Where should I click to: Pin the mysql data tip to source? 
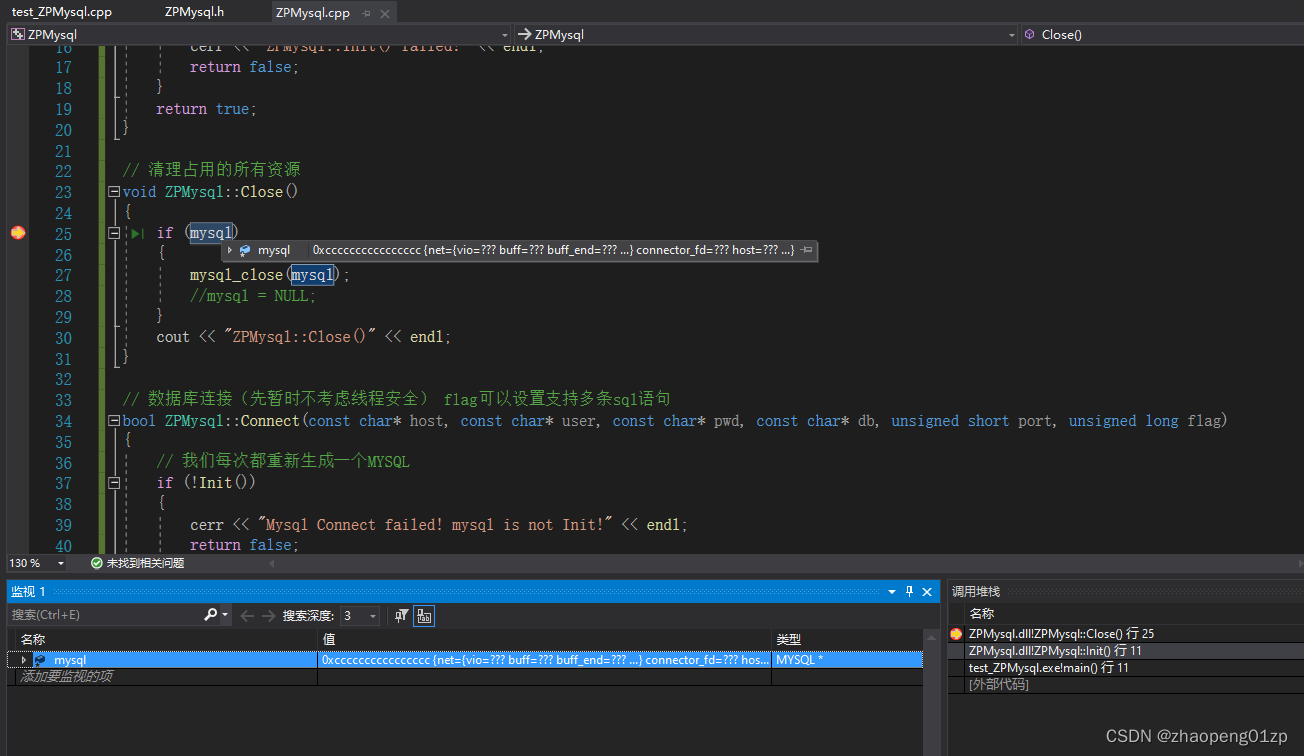pos(806,250)
